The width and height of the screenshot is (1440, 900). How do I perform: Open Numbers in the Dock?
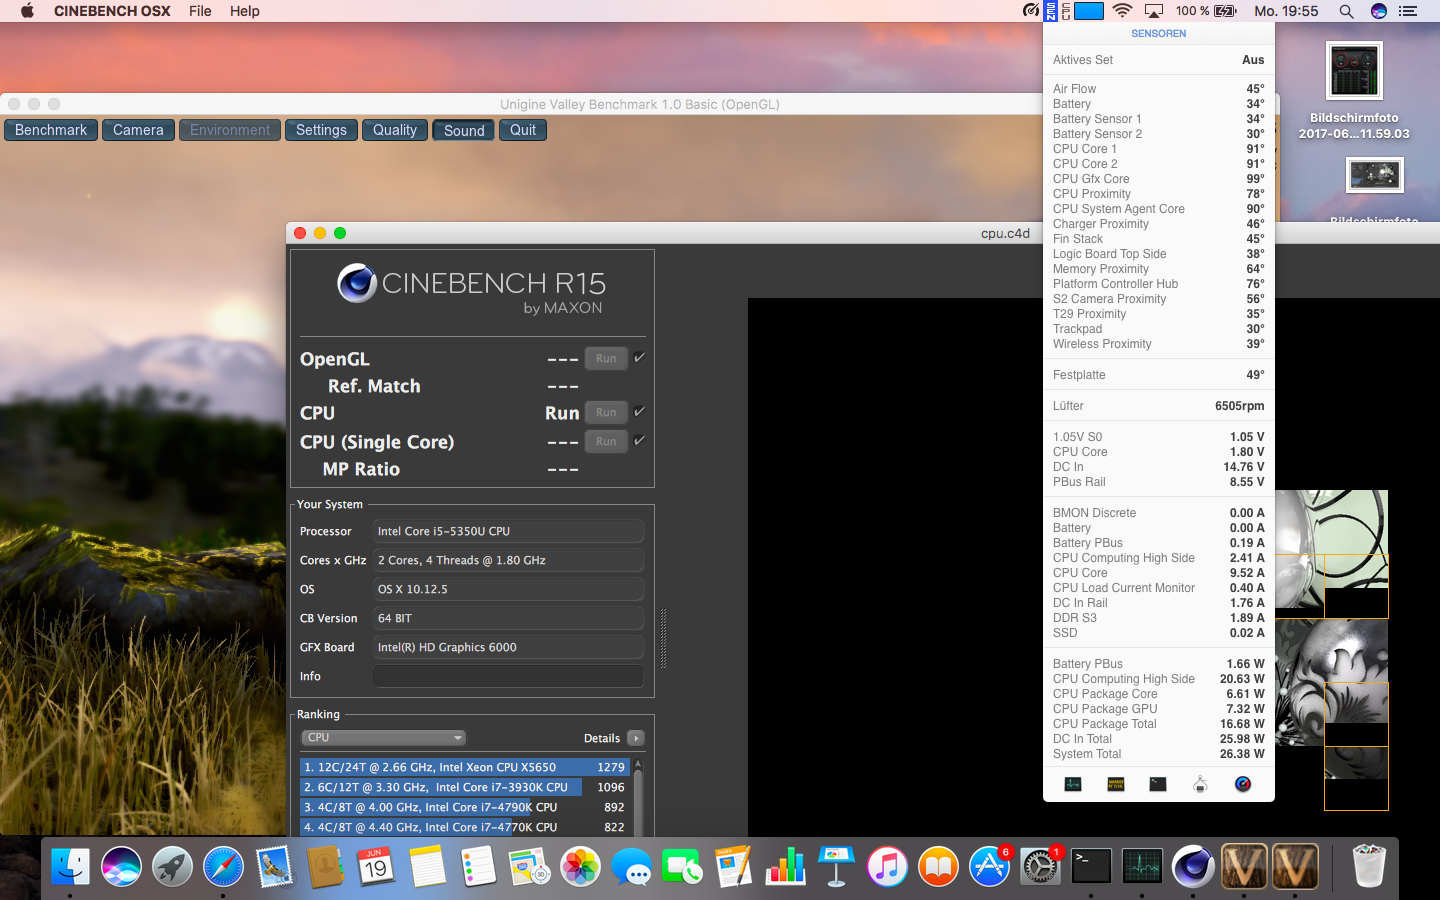click(x=785, y=866)
